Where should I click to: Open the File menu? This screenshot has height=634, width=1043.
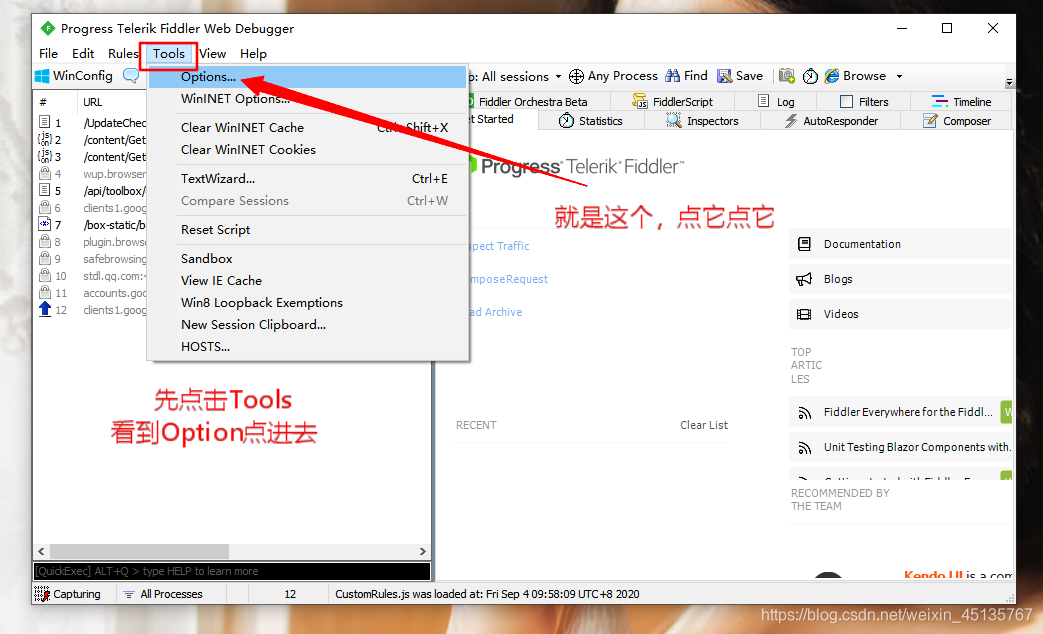point(49,54)
